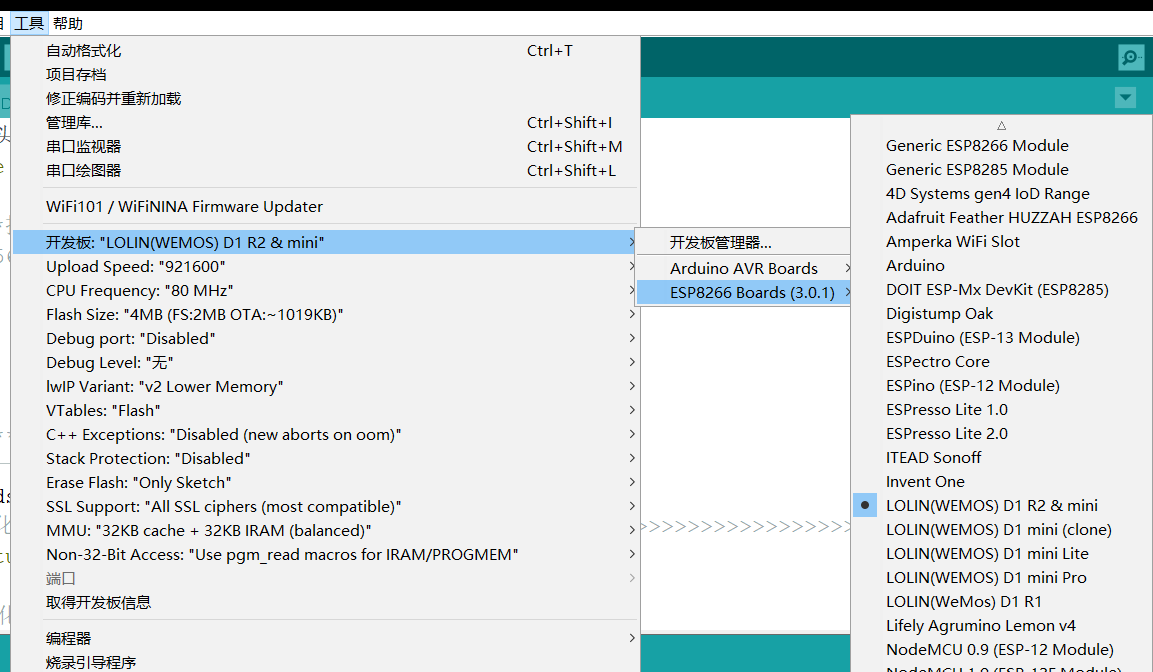The width and height of the screenshot is (1153, 672).
Task: Expand the Upload Speed submenu
Action: [325, 267]
